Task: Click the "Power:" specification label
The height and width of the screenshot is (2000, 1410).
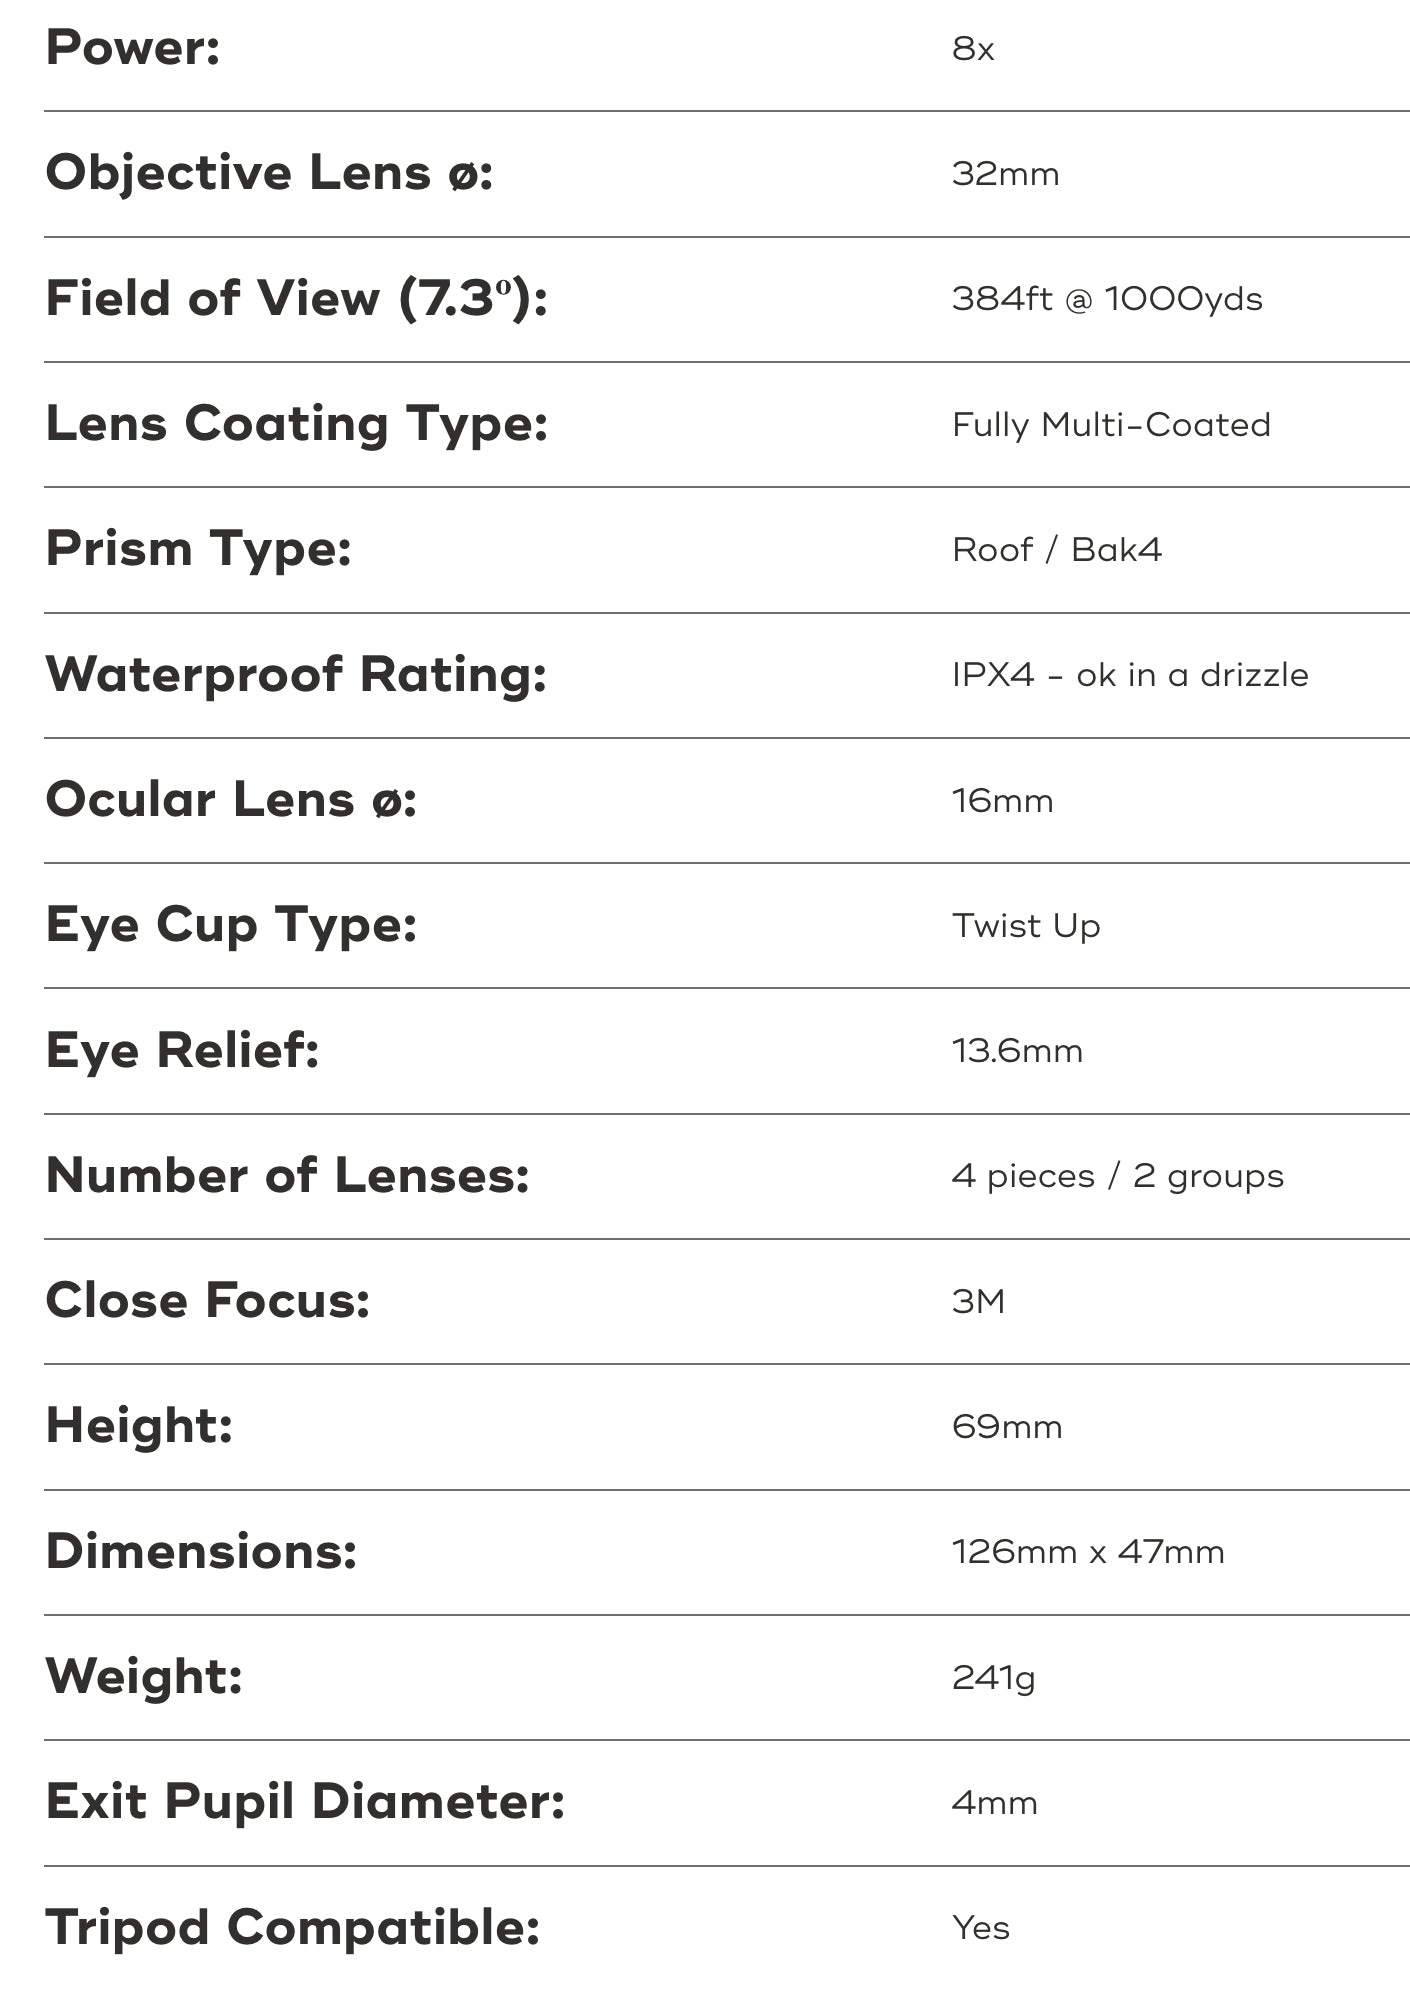Action: (133, 48)
